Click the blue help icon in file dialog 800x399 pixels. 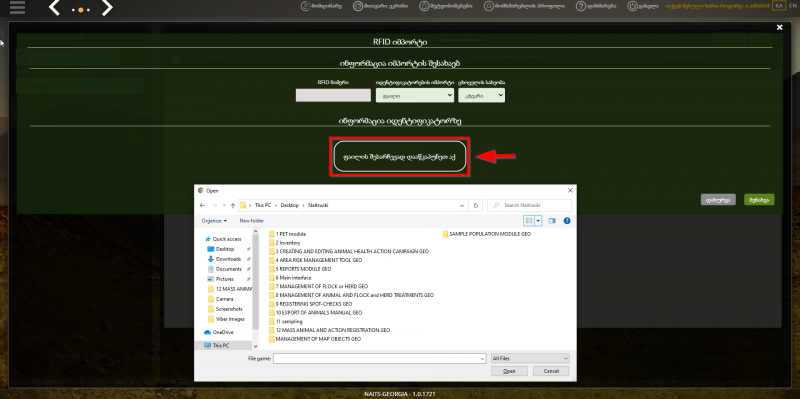[x=567, y=221]
